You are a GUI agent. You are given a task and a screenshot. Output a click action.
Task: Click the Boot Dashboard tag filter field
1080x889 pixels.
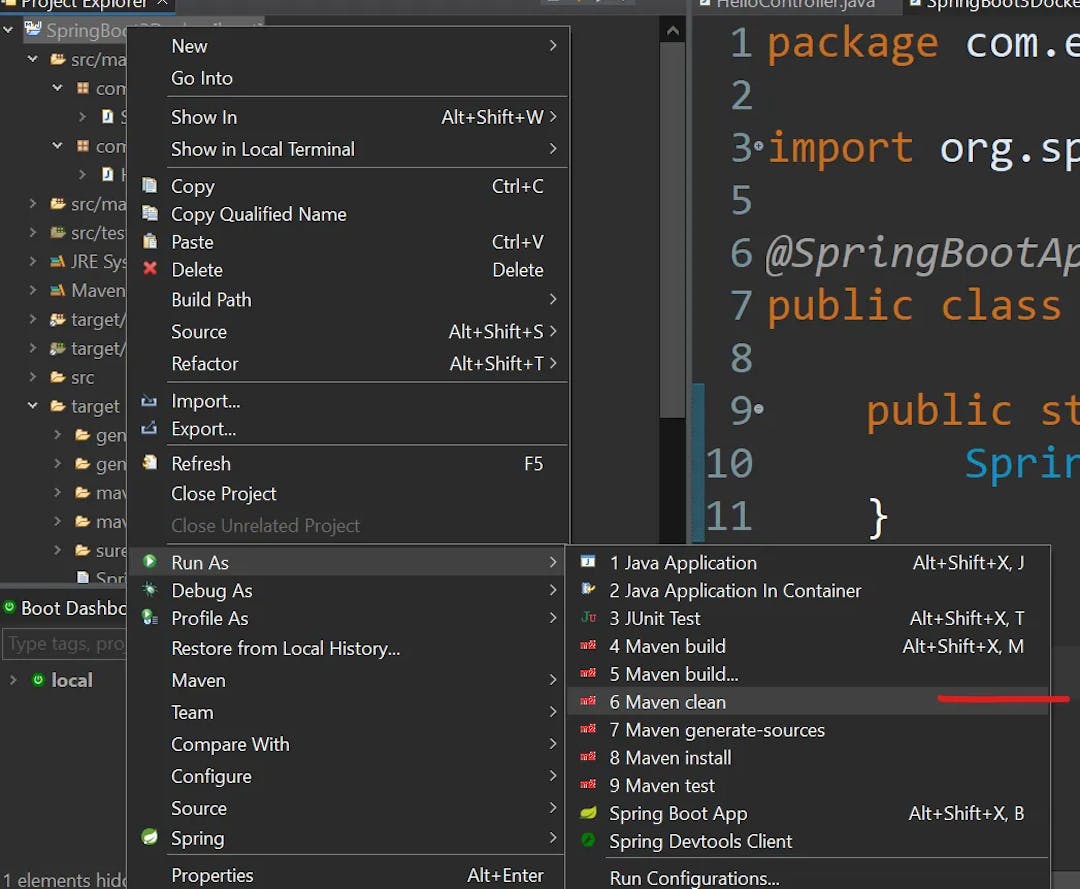coord(65,644)
